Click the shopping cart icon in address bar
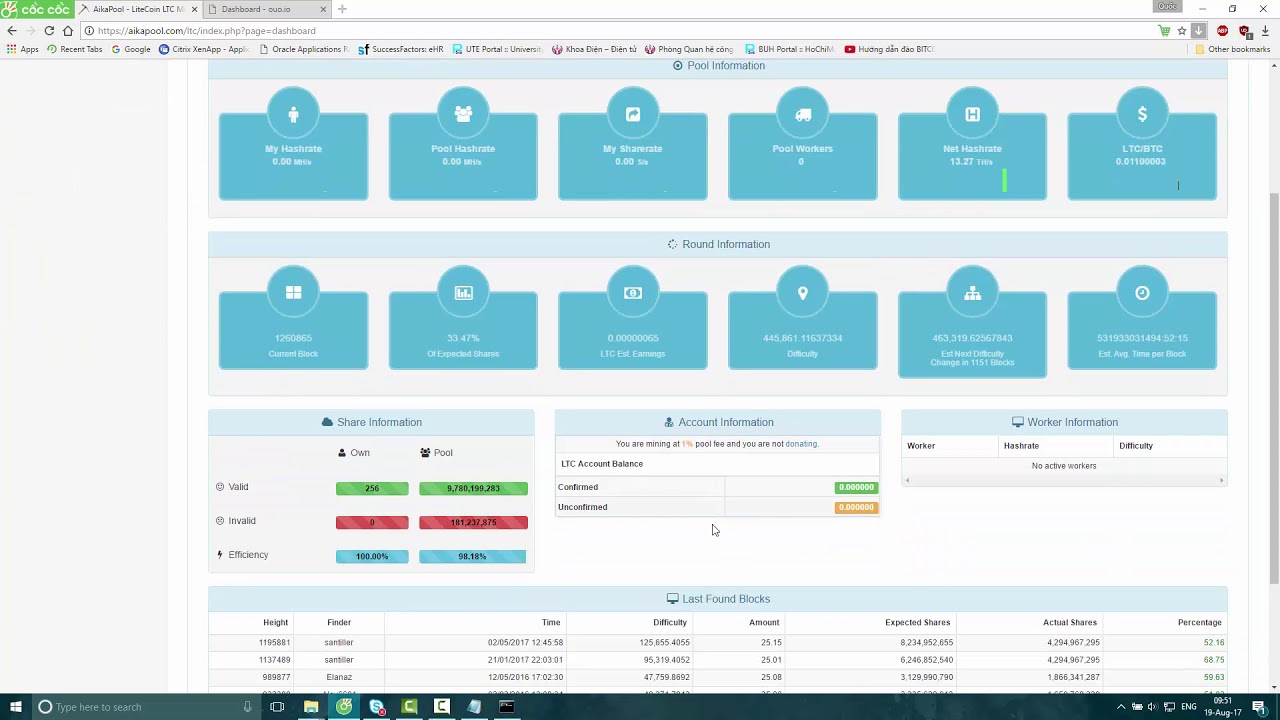 (1164, 31)
